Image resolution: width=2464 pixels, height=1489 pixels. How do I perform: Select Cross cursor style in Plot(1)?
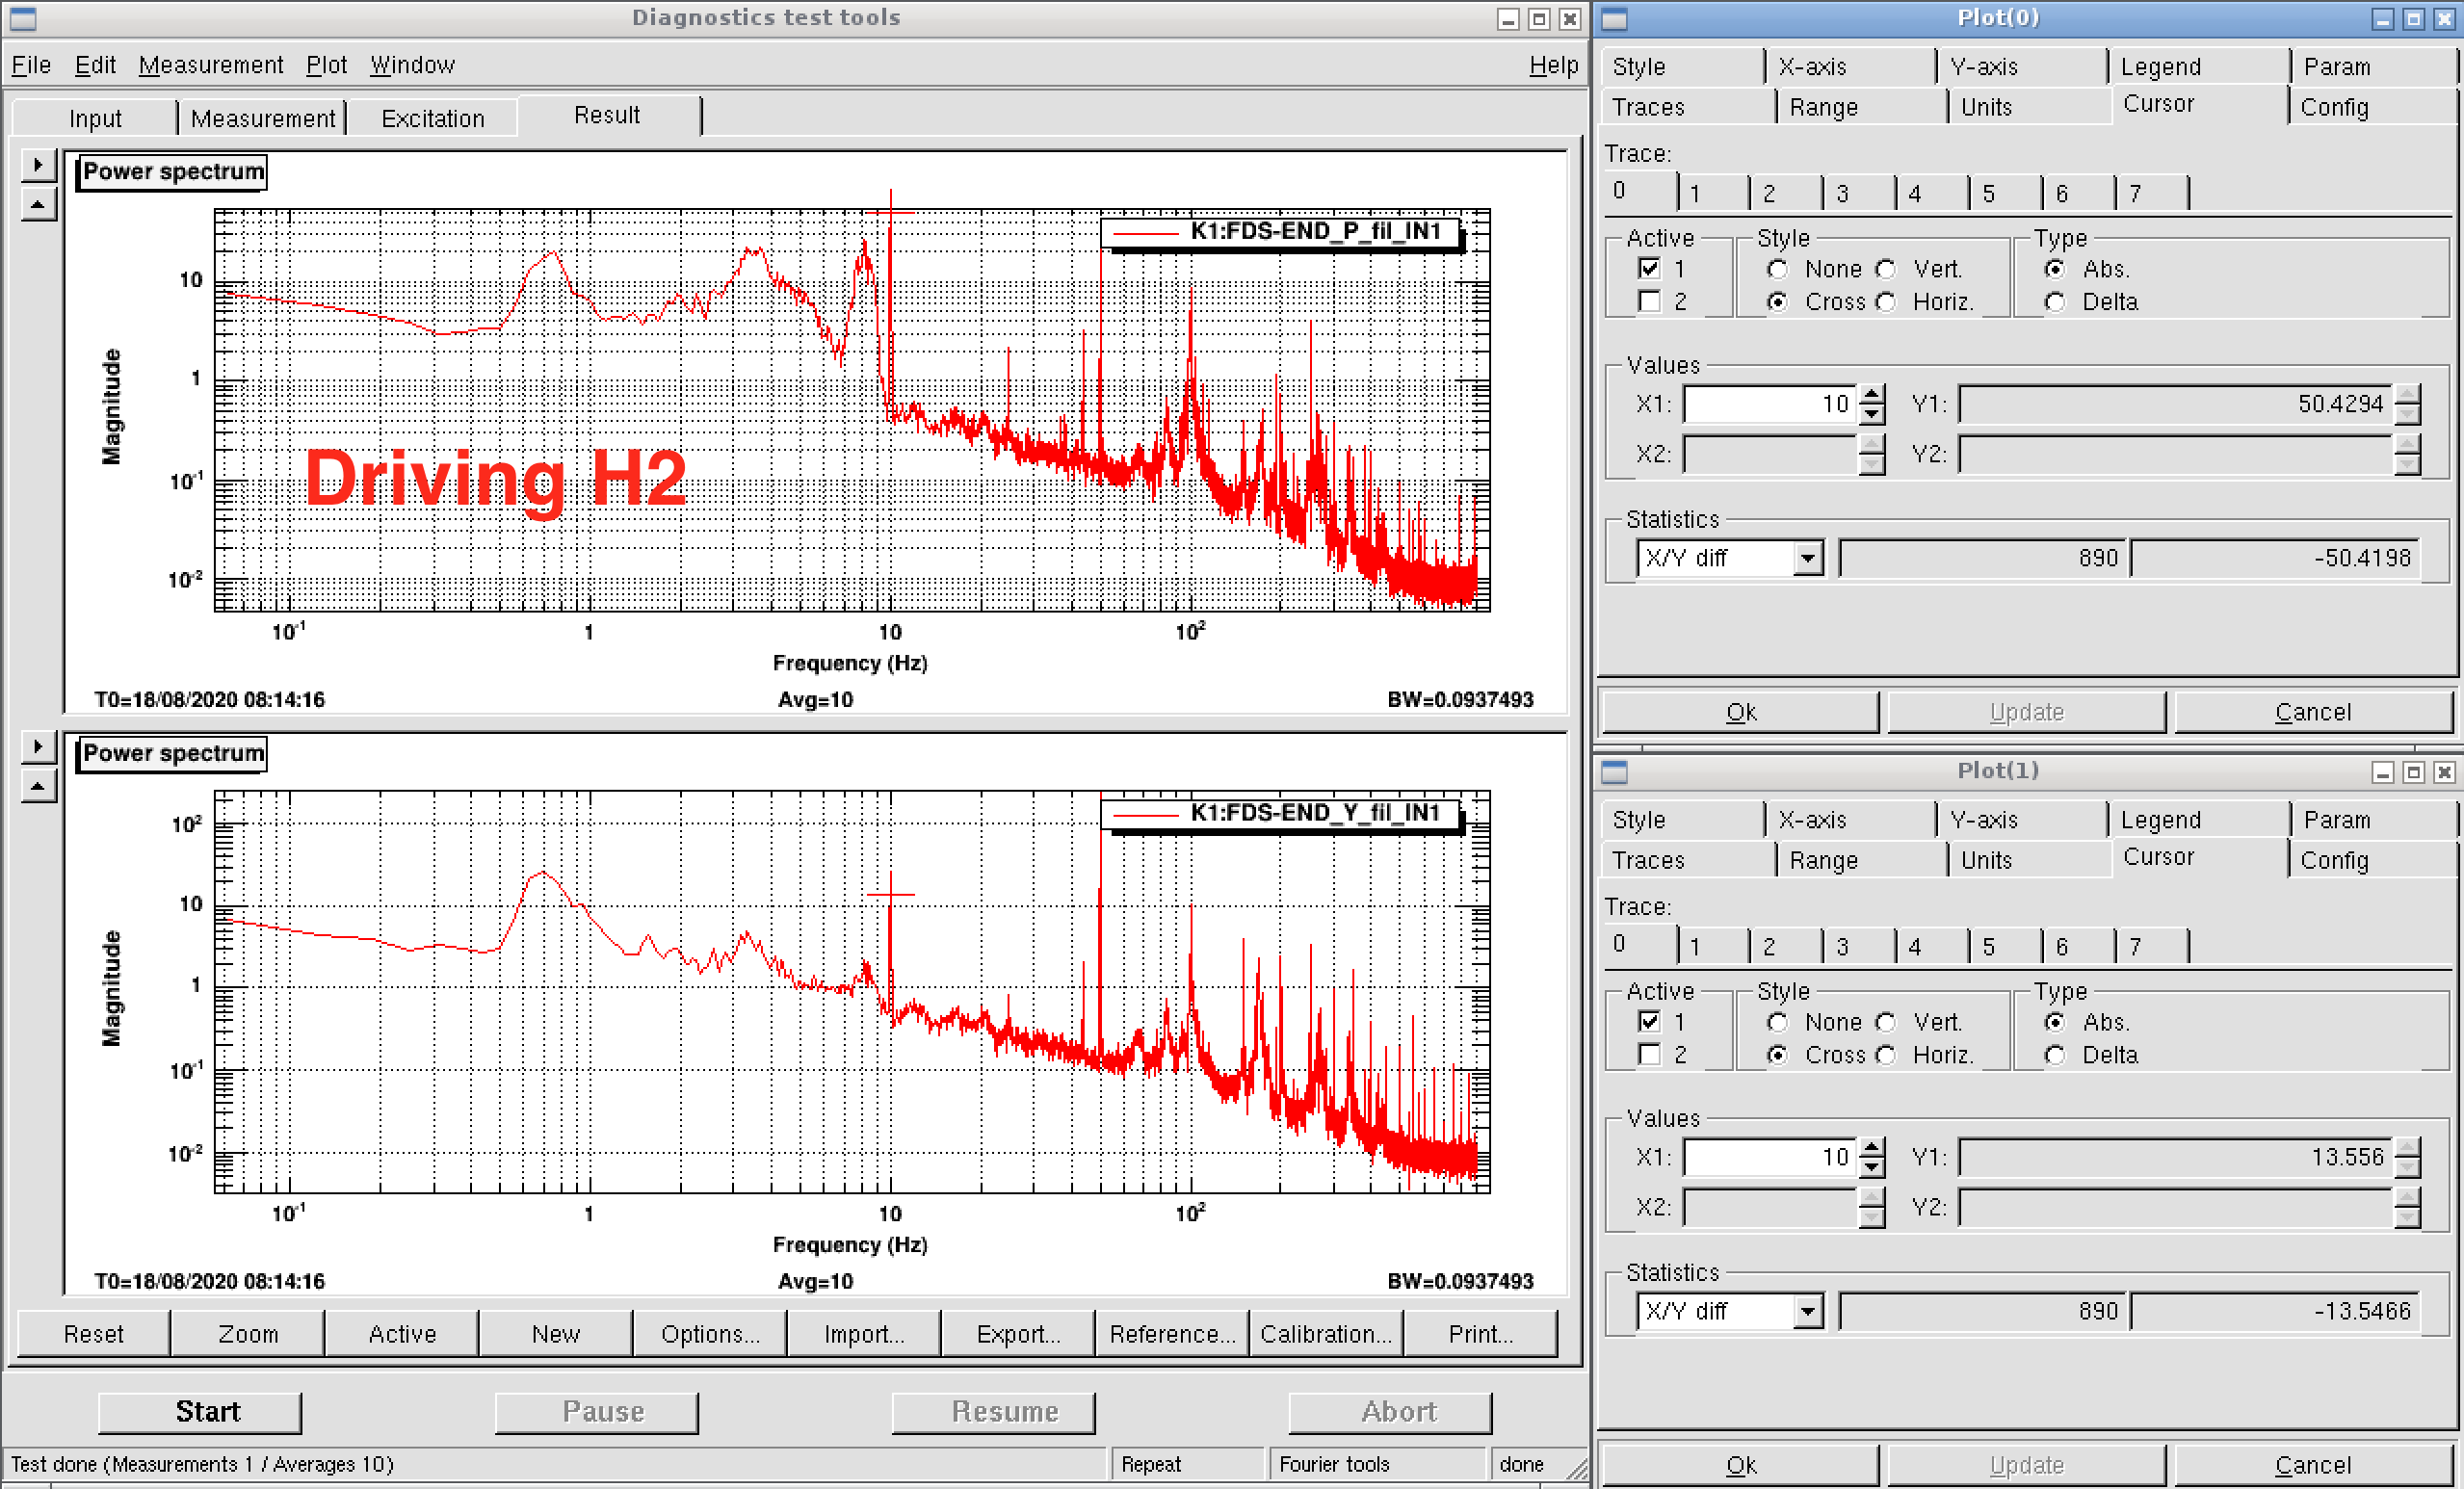click(x=1777, y=1055)
